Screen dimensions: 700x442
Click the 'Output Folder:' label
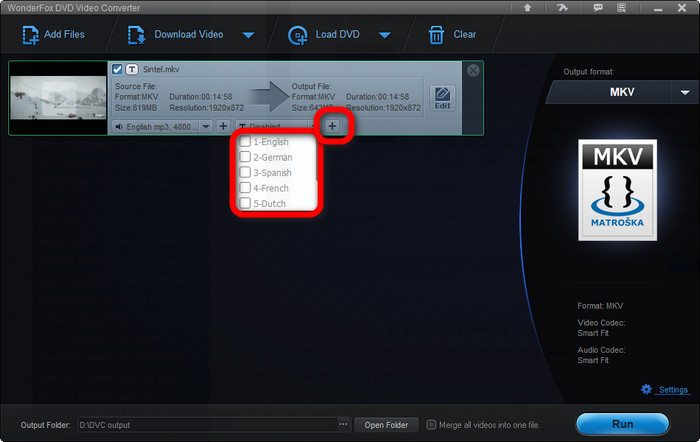[x=46, y=425]
